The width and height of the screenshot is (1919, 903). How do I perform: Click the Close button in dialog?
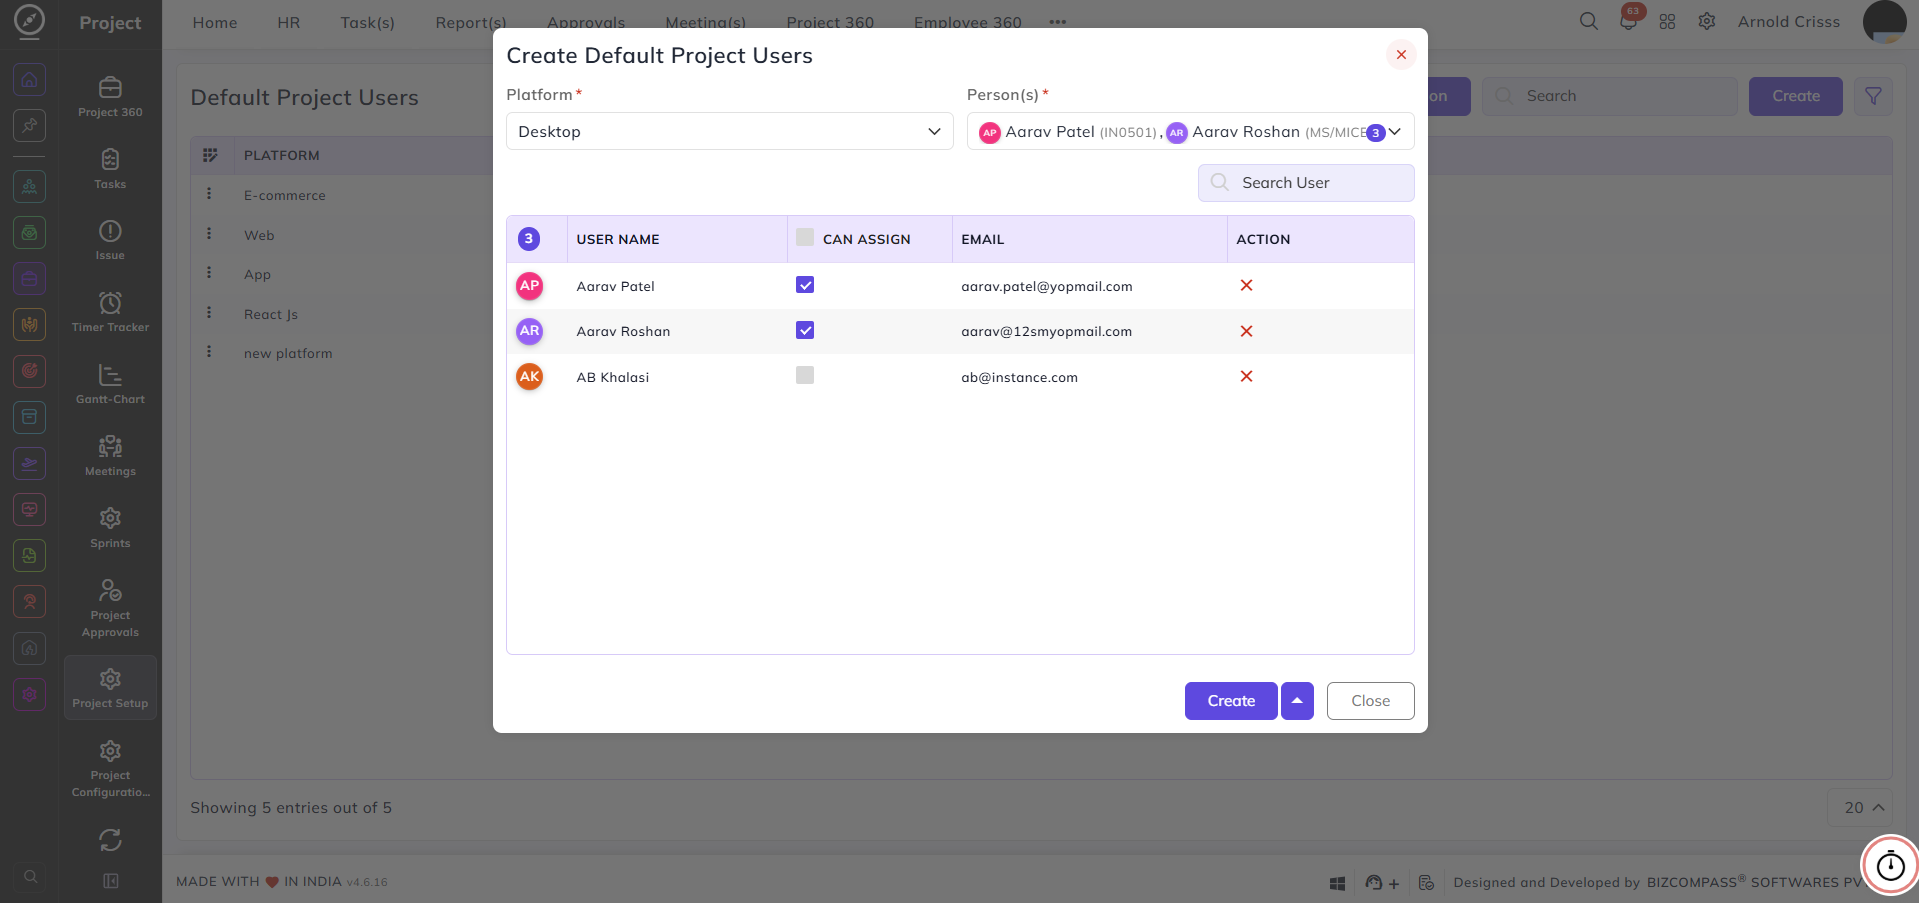1370,701
